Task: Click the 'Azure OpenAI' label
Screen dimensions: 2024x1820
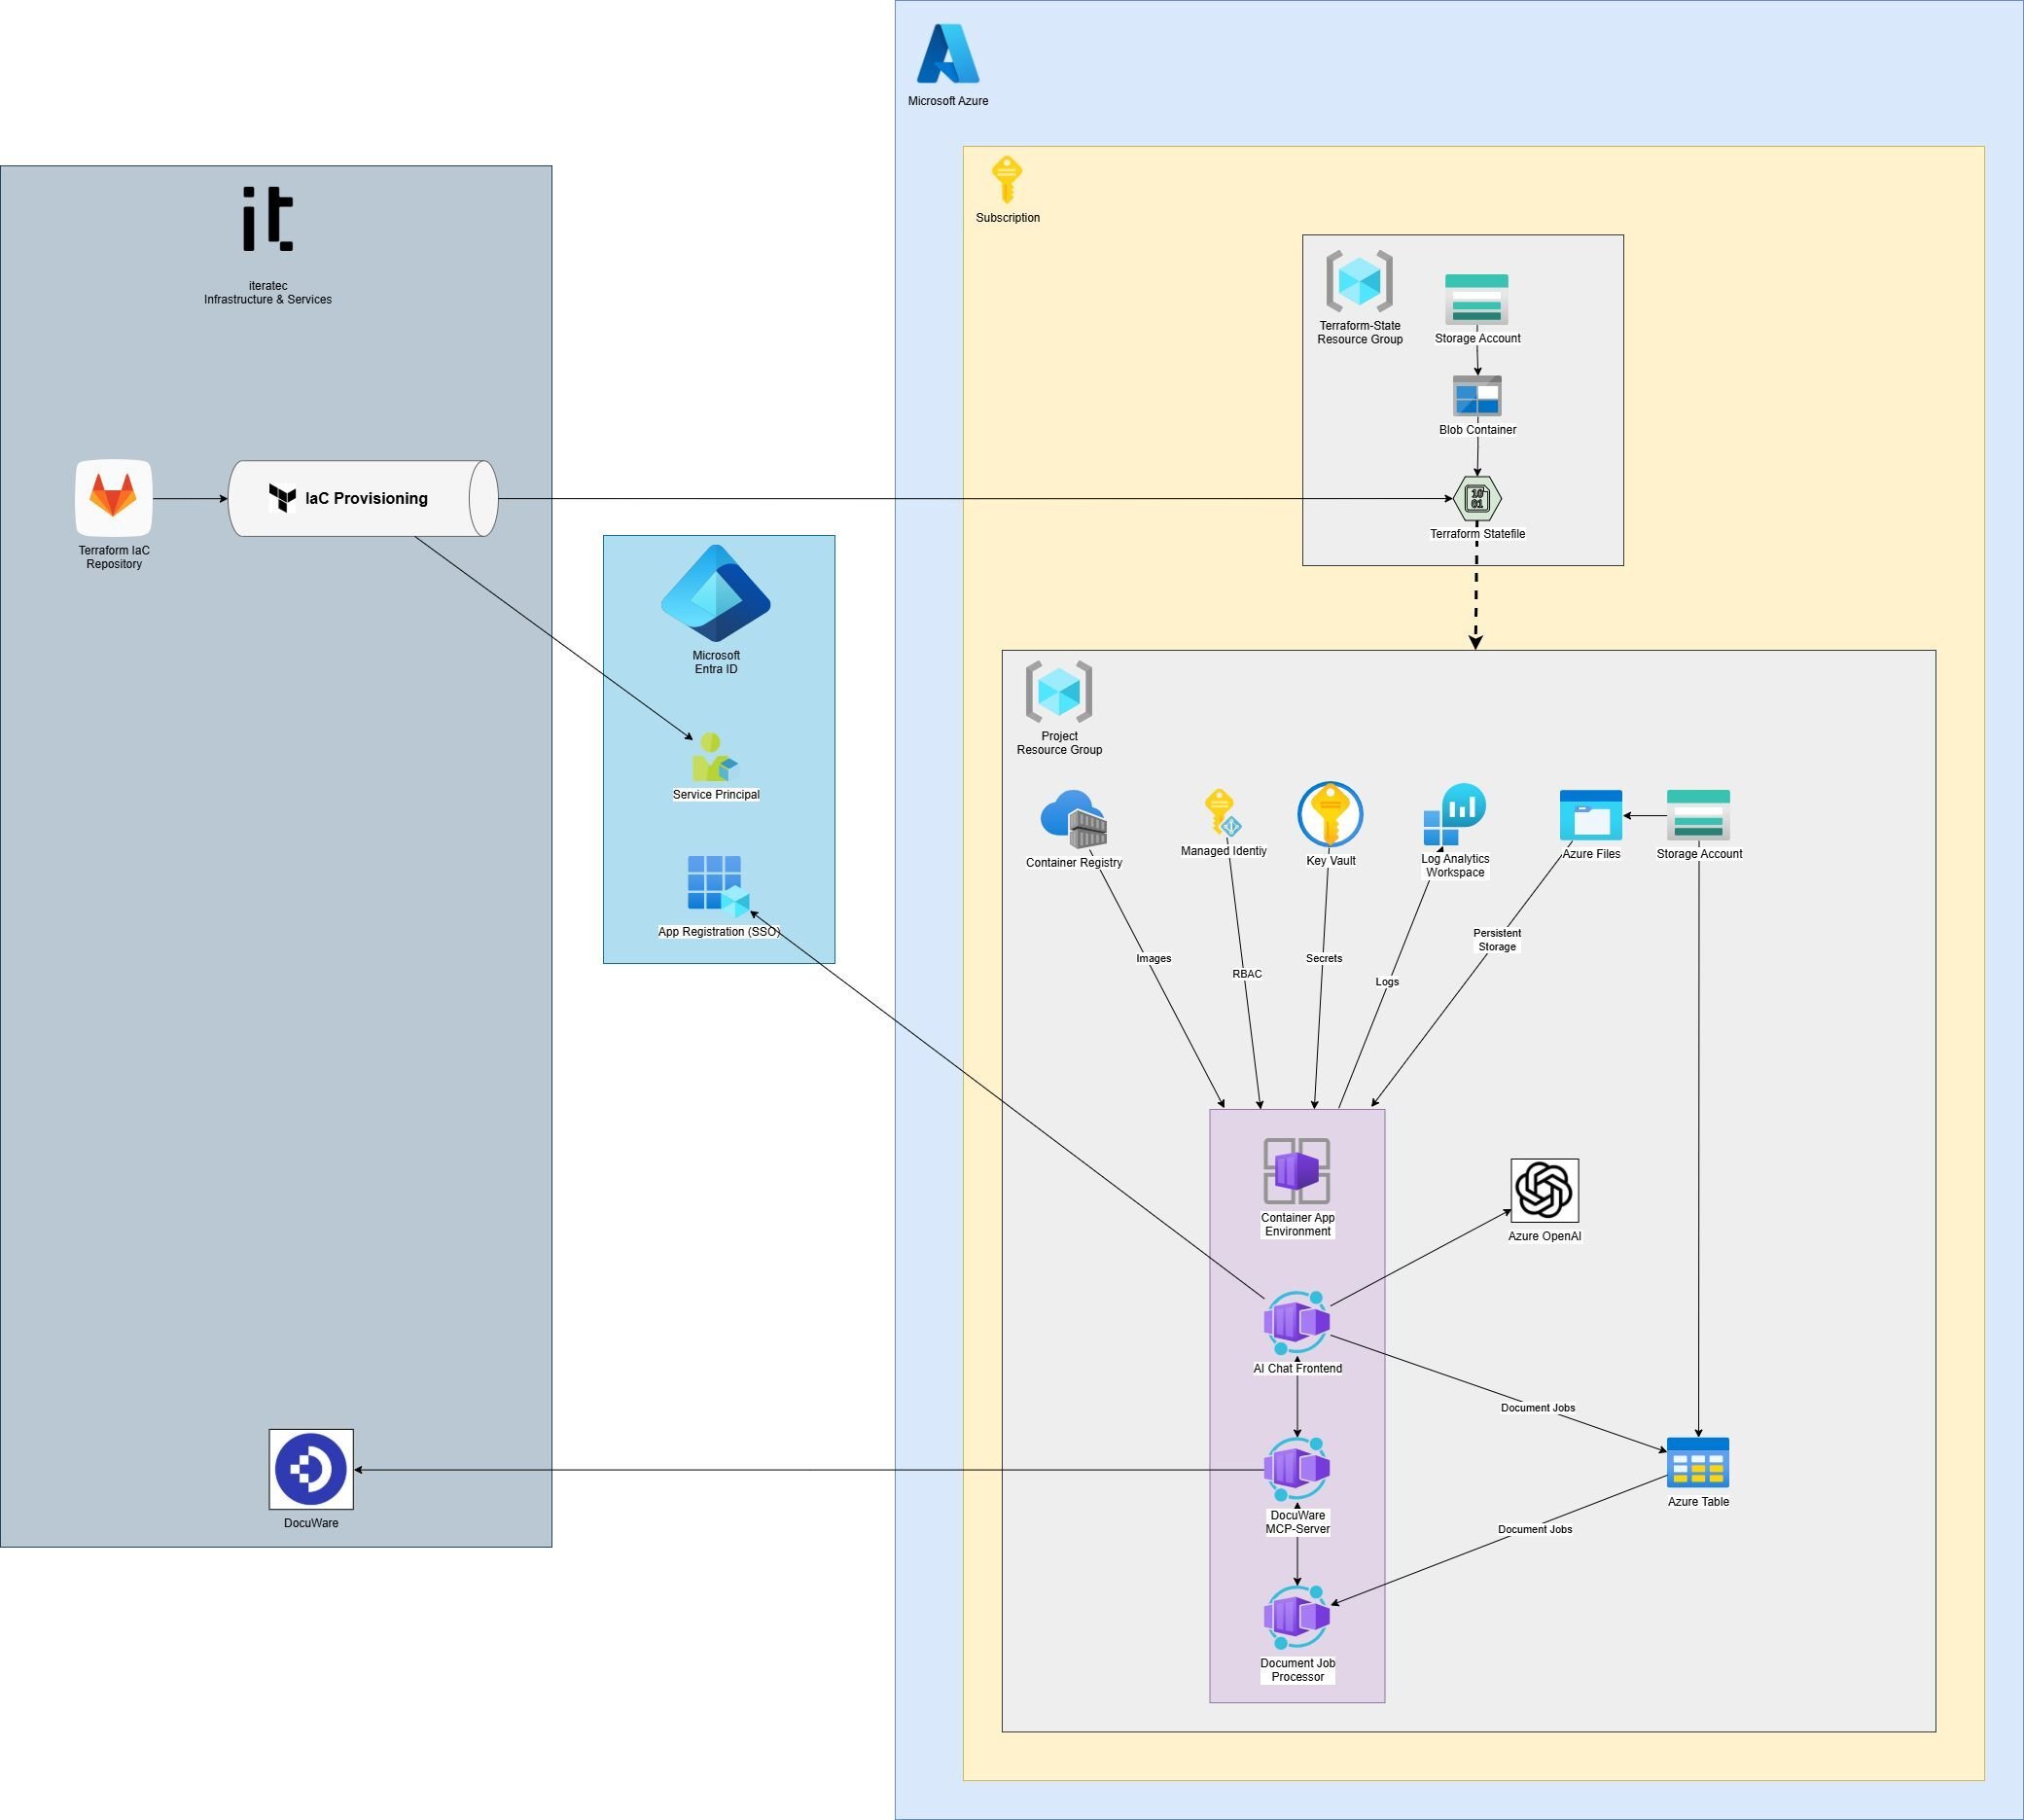Action: (x=1544, y=1237)
